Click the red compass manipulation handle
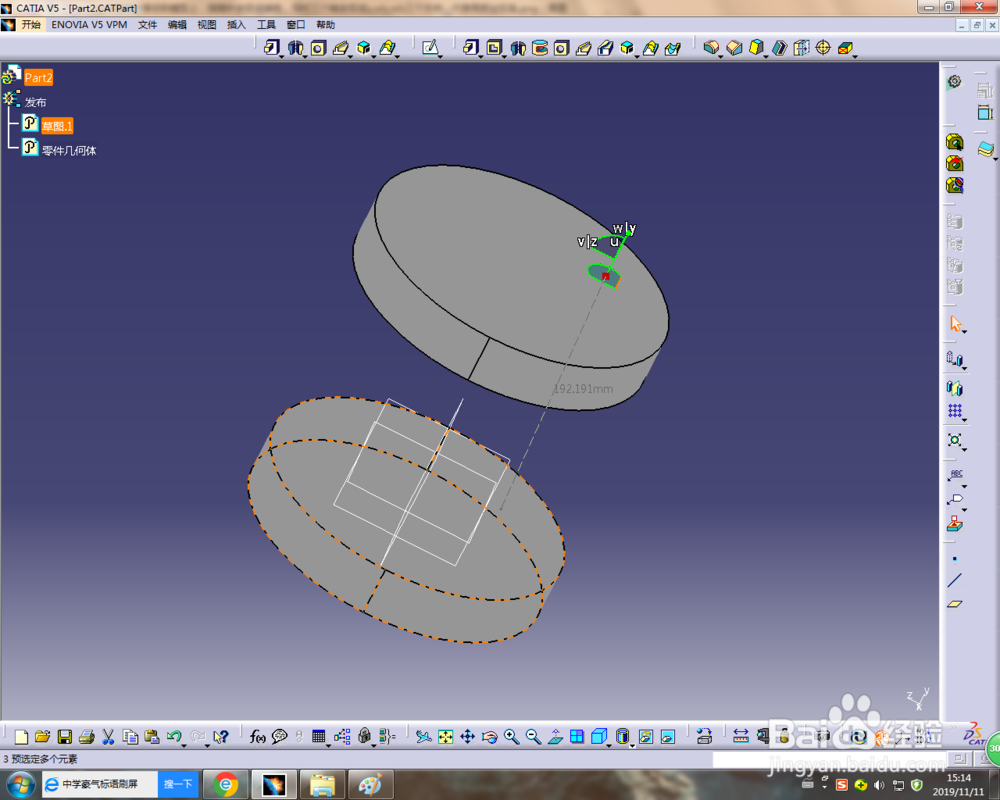The image size is (1000, 800). point(605,276)
